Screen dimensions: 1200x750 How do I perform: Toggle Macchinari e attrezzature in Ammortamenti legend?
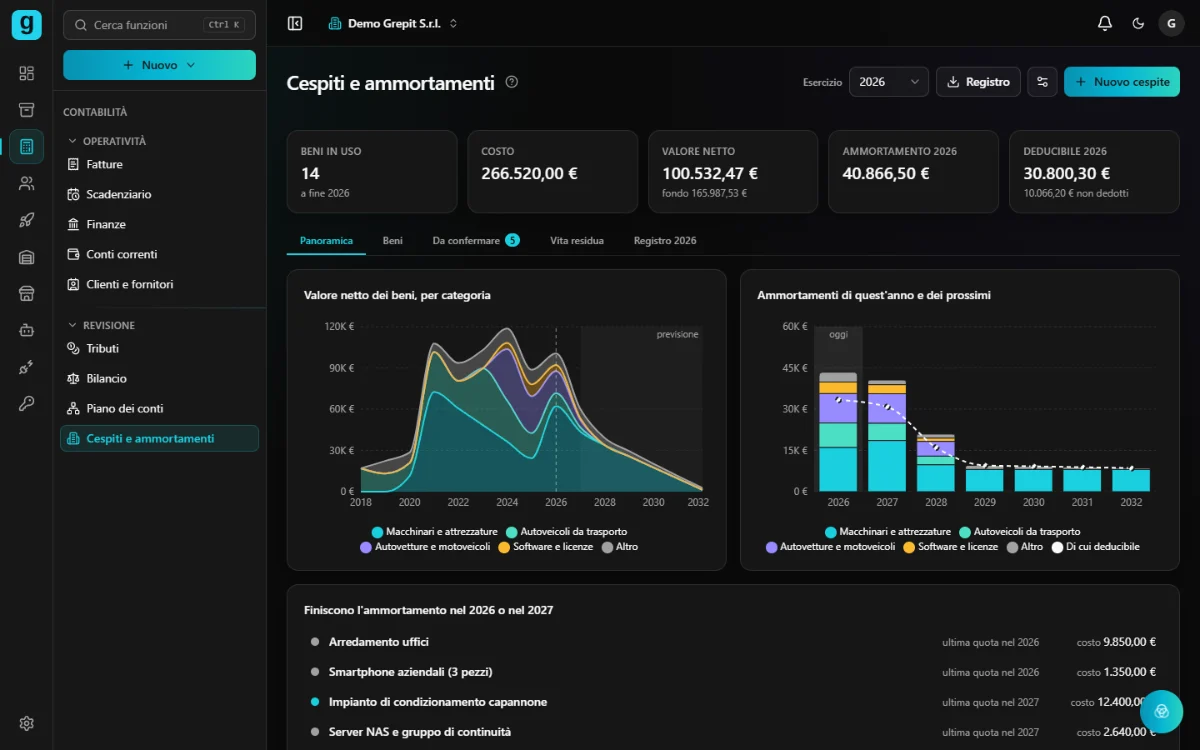coord(888,532)
